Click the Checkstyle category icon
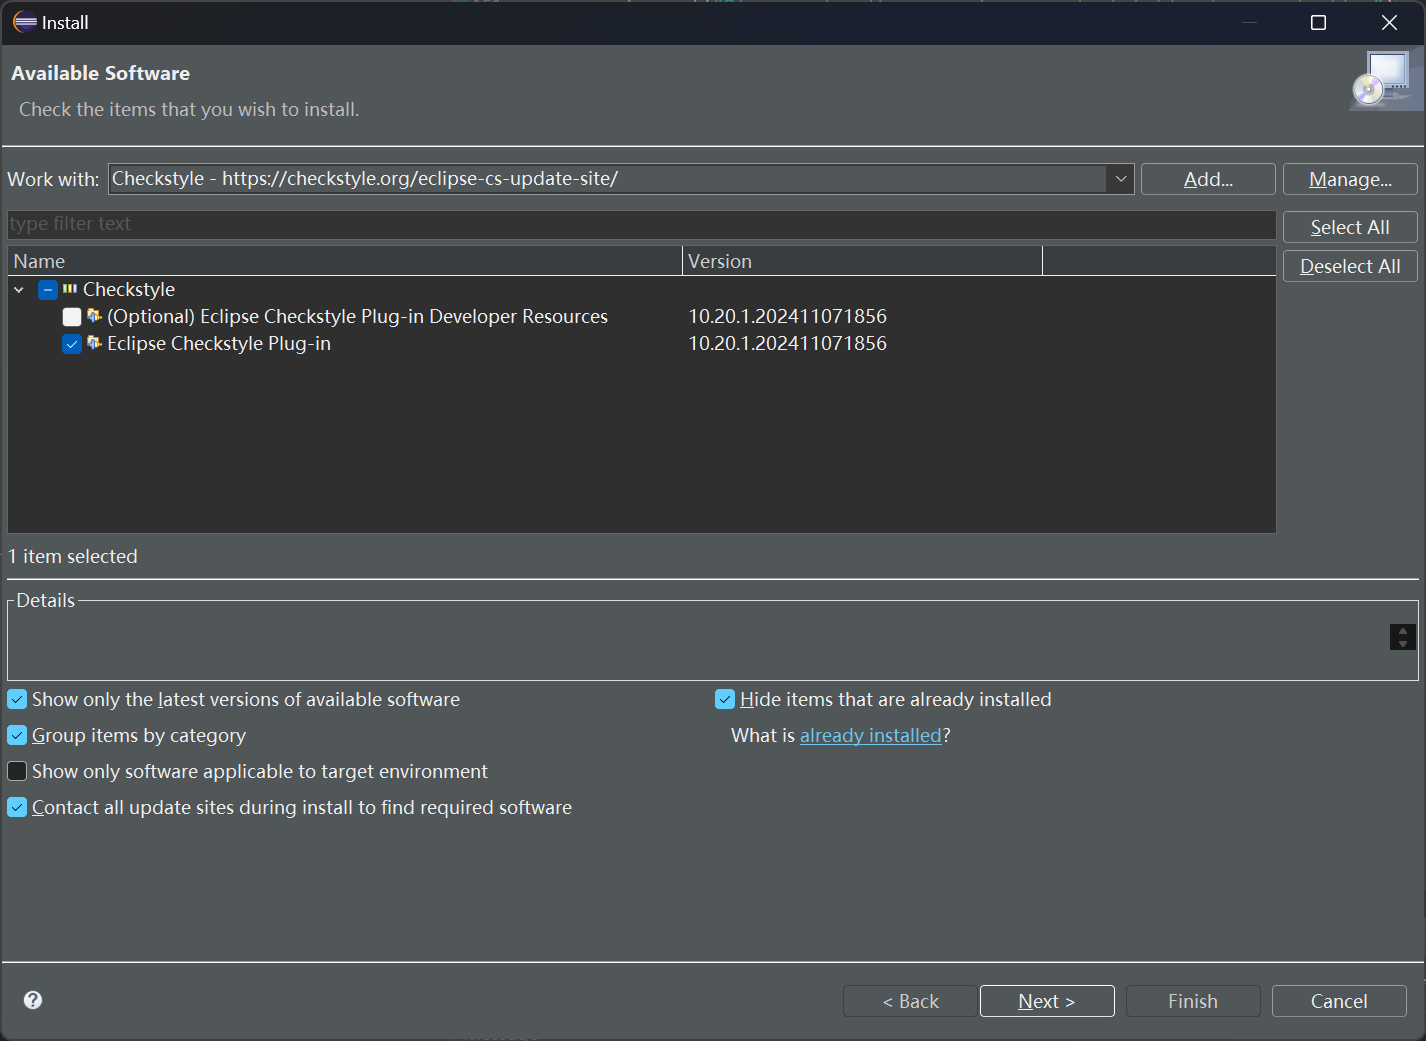This screenshot has height=1041, width=1426. click(70, 289)
